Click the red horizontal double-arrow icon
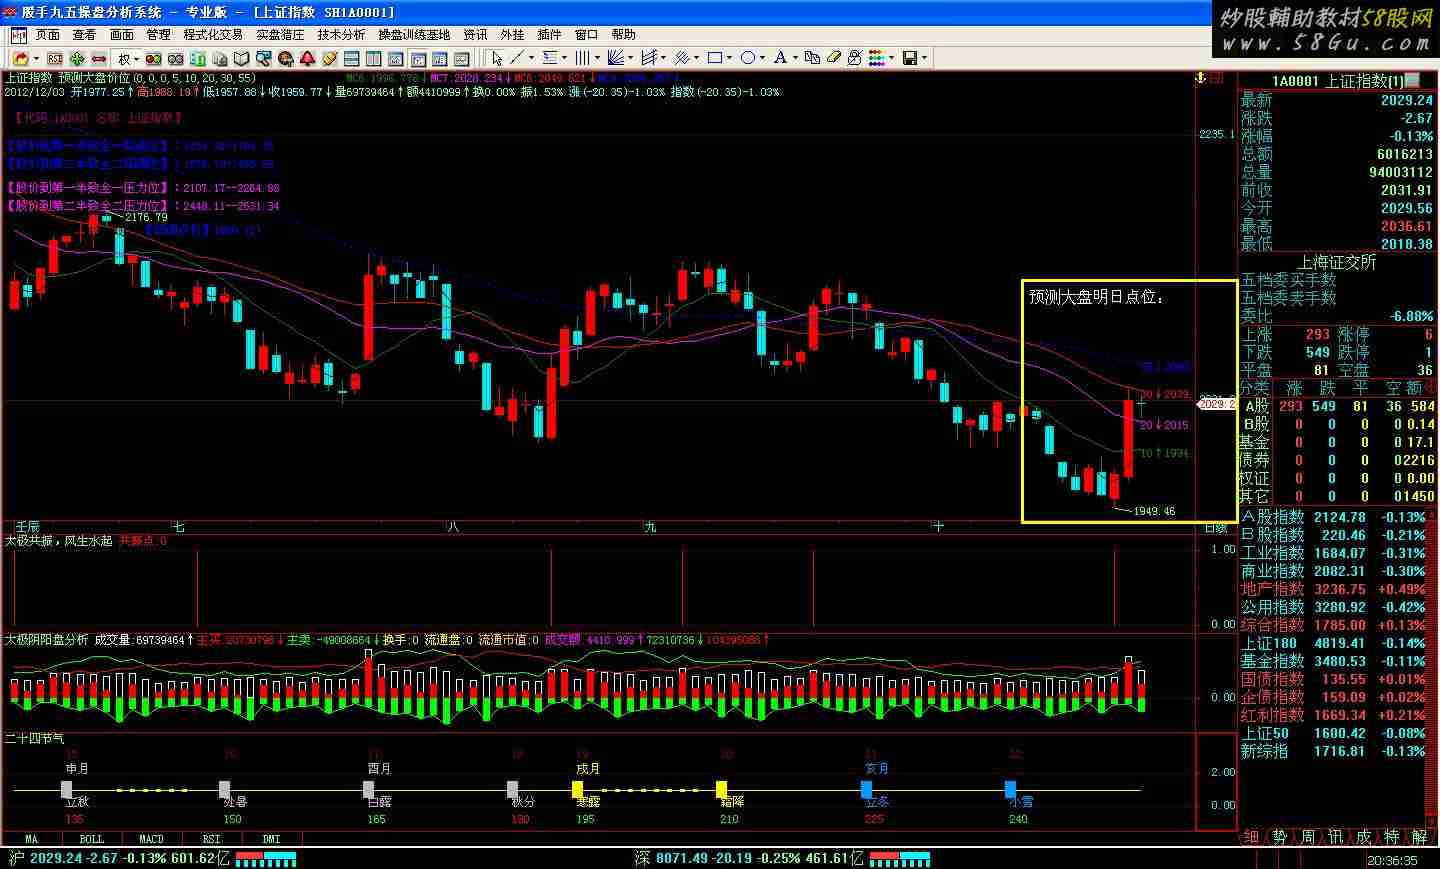Image resolution: width=1440 pixels, height=869 pixels. coord(99,59)
